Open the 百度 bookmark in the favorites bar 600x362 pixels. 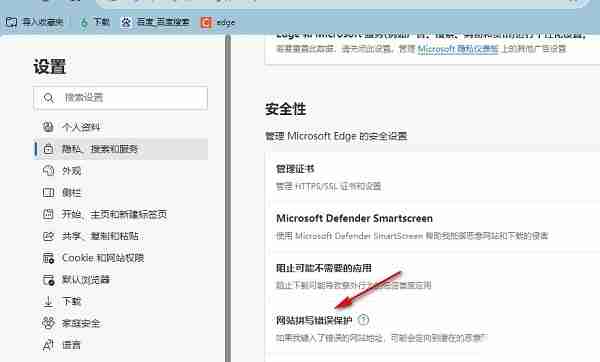155,22
